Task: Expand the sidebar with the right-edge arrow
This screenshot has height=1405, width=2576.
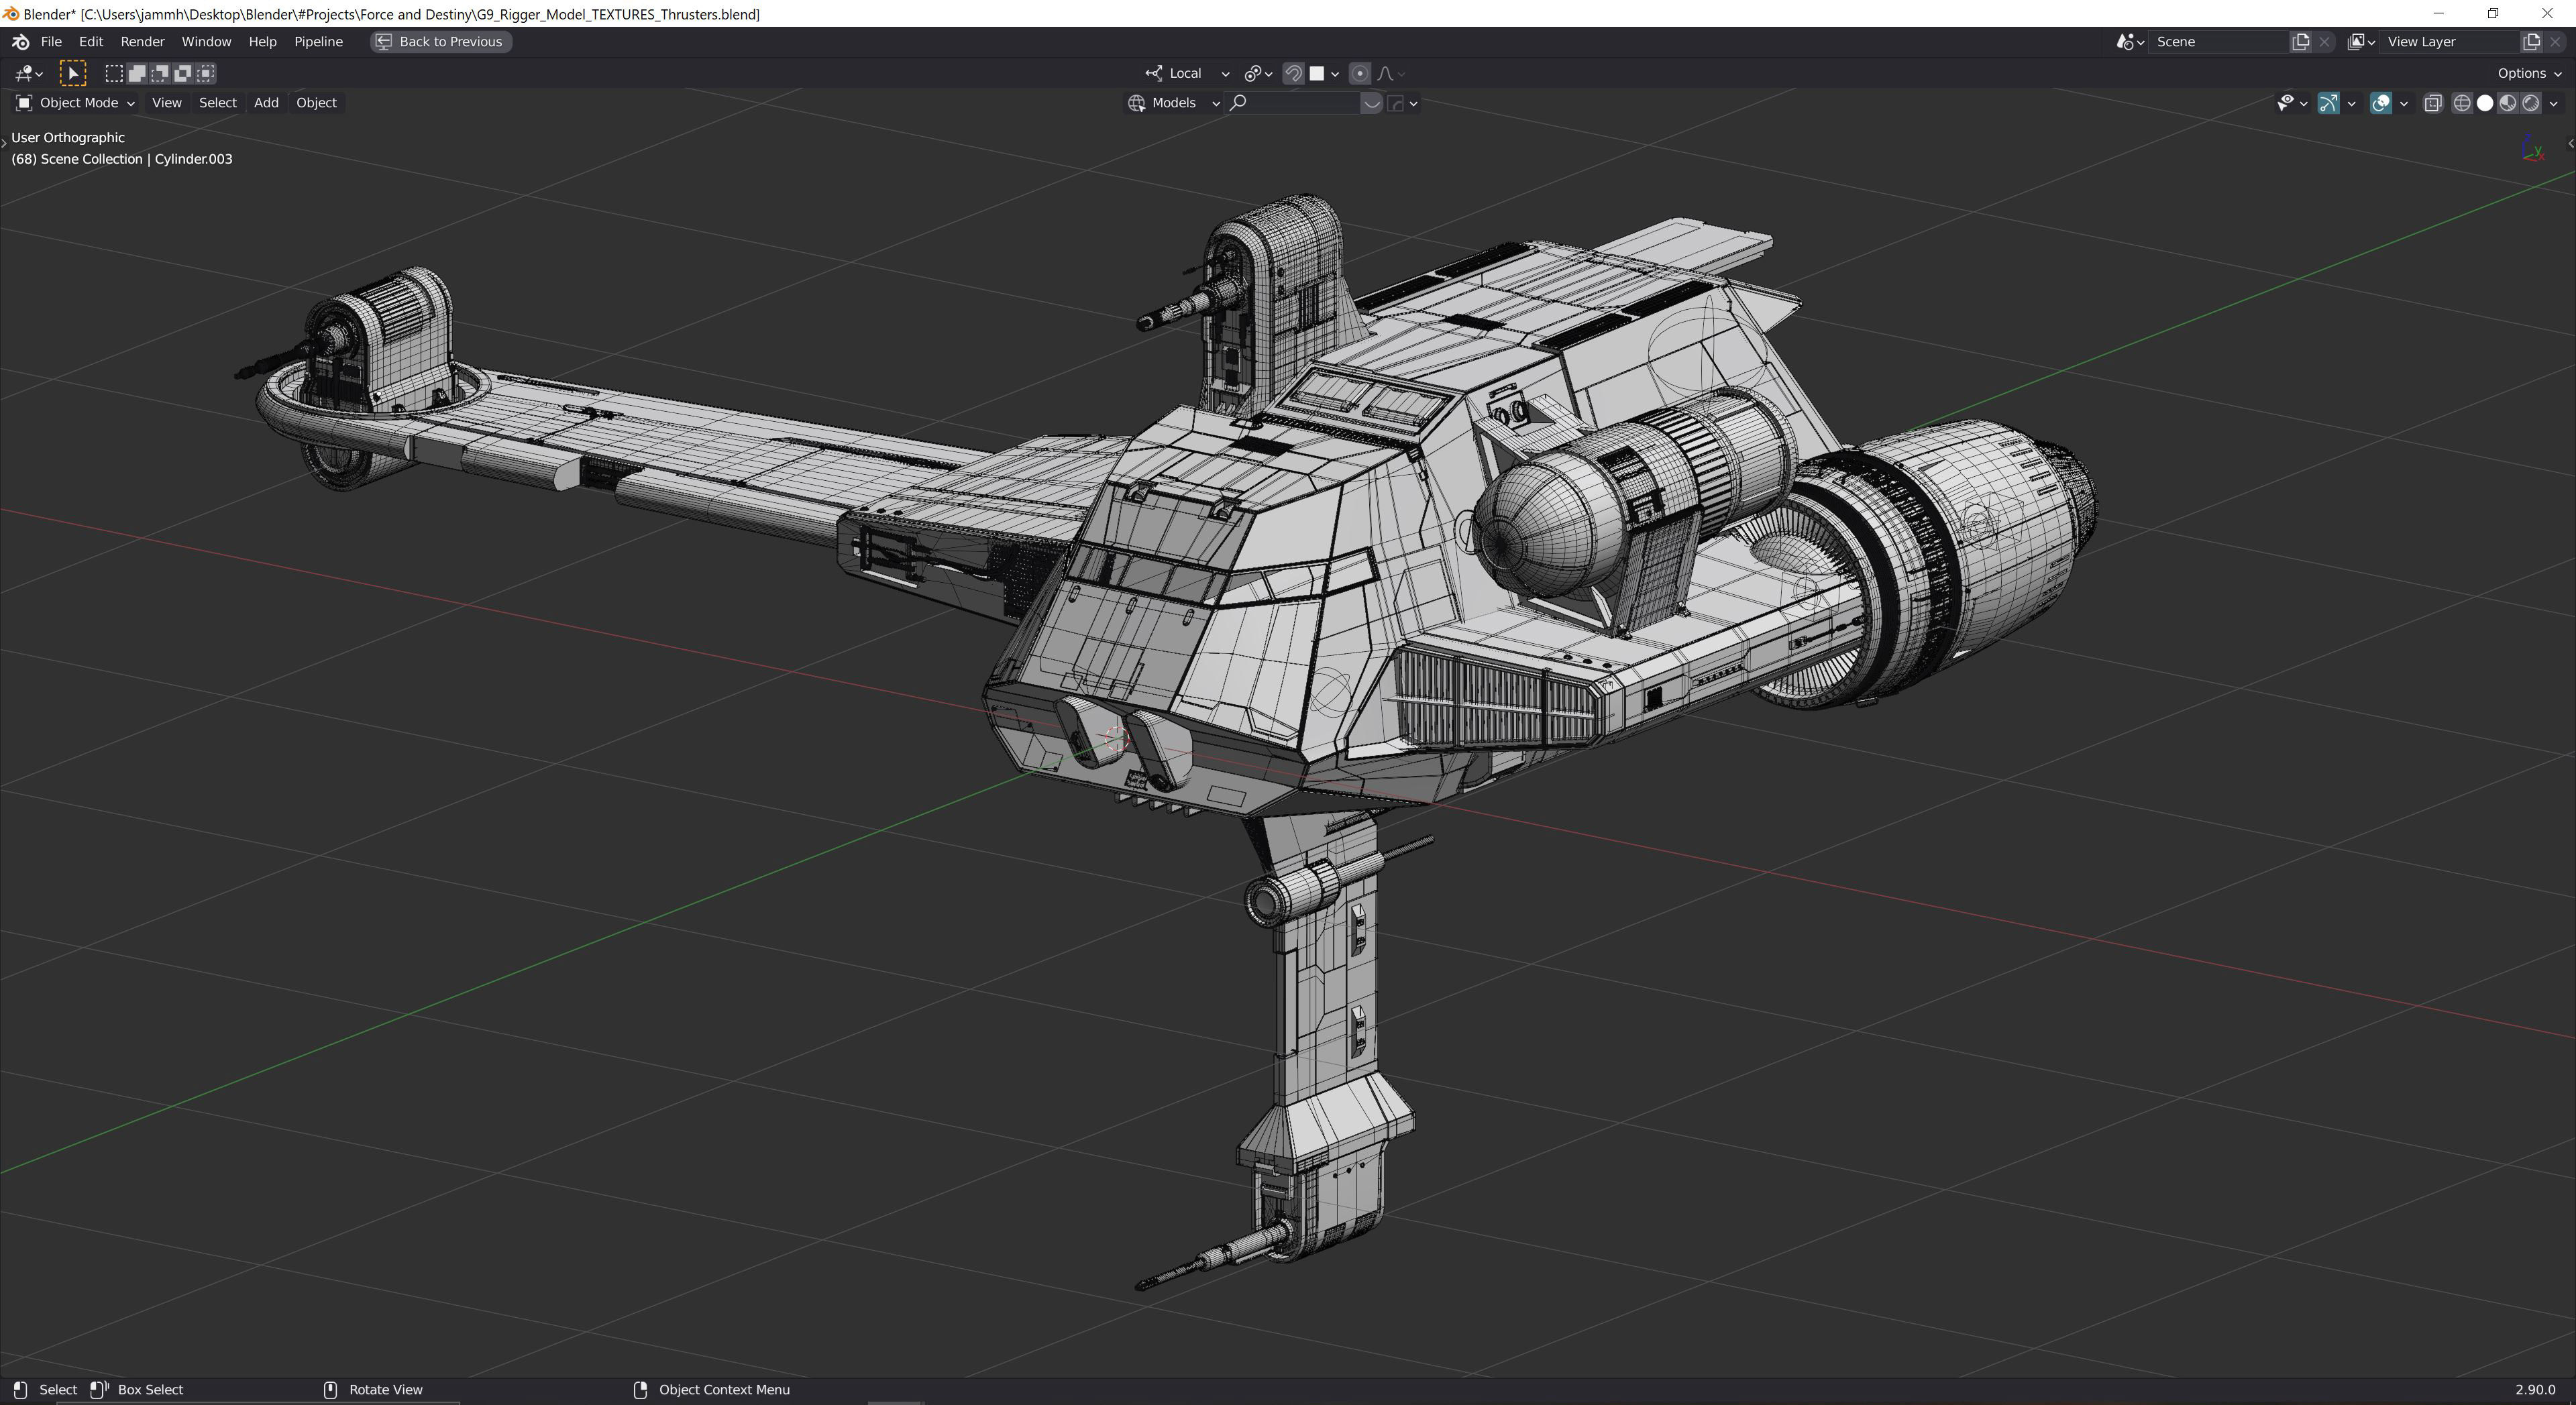Action: pos(2570,143)
